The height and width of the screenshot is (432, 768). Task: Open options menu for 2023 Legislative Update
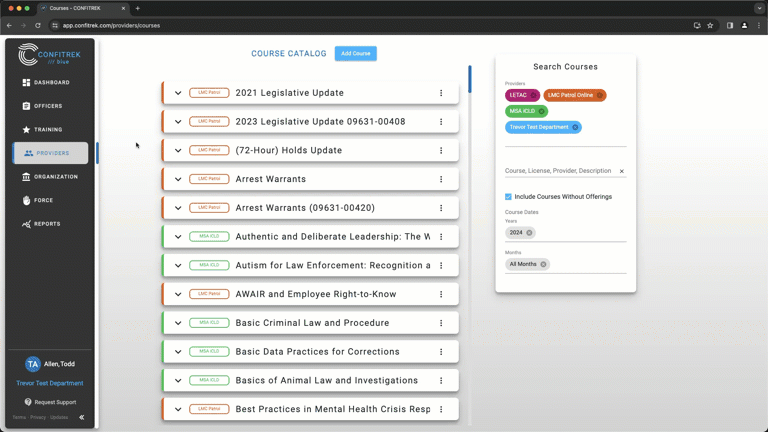tap(441, 121)
